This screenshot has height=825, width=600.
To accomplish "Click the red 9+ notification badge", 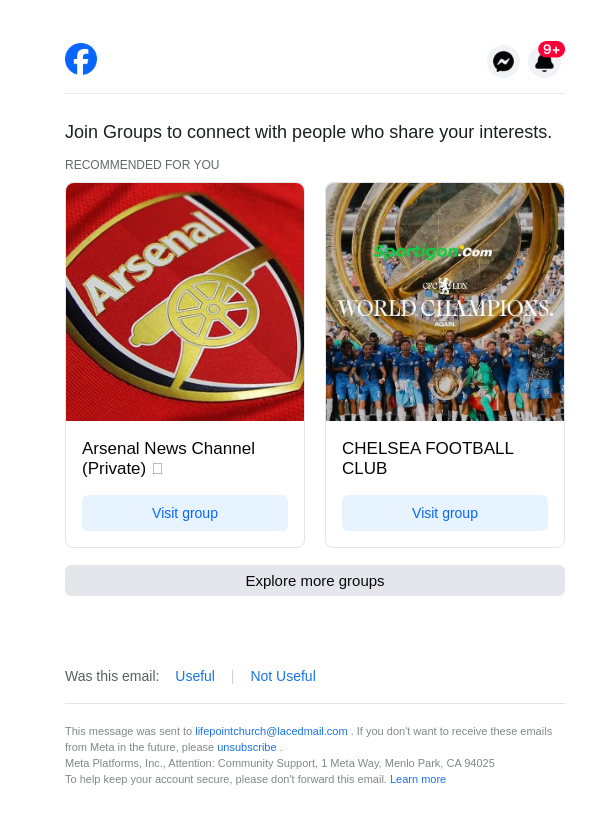I will [551, 49].
